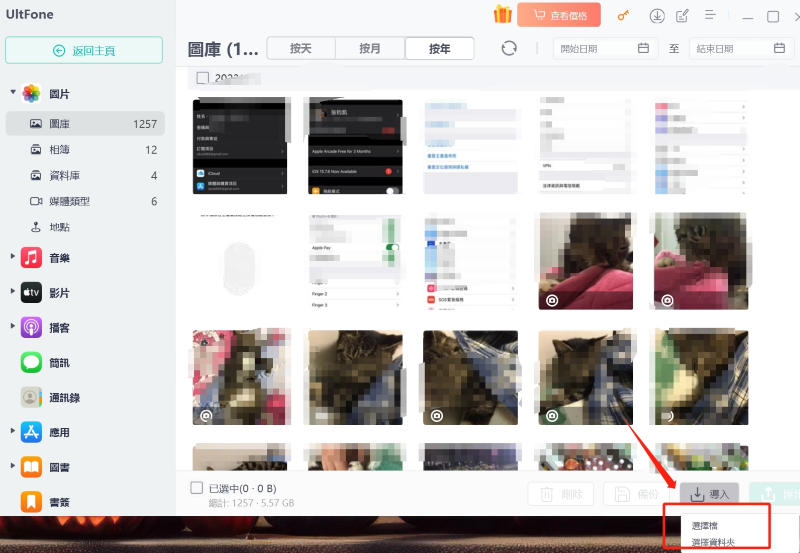Click the Apple TV 影片 icon
The image size is (800, 553).
(x=31, y=293)
